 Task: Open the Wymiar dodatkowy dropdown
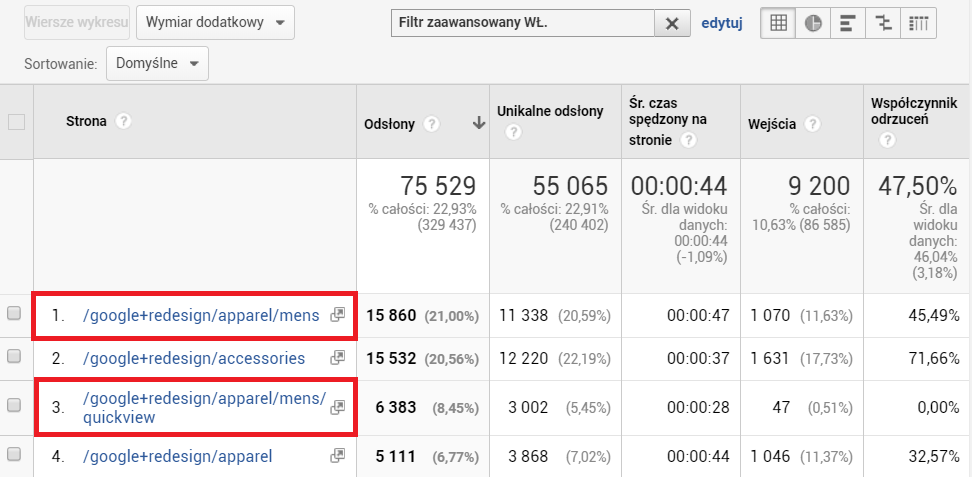pos(215,22)
